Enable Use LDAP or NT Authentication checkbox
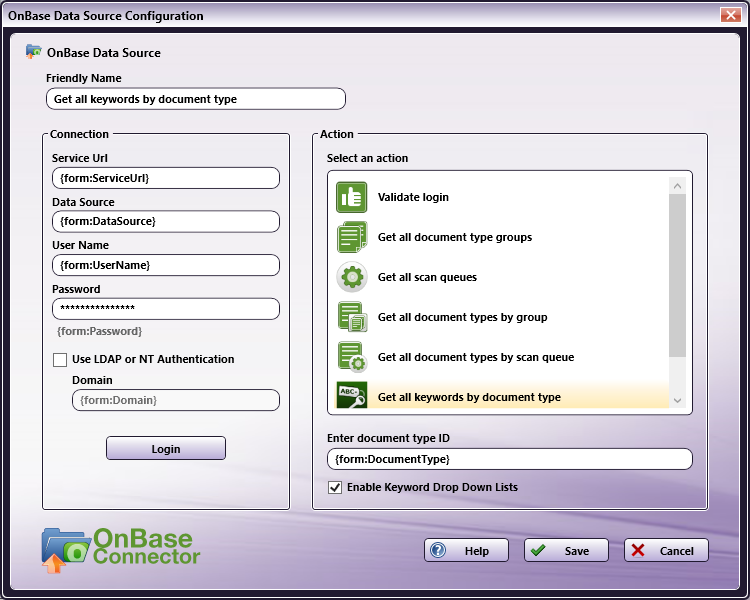750x600 pixels. tap(60, 360)
